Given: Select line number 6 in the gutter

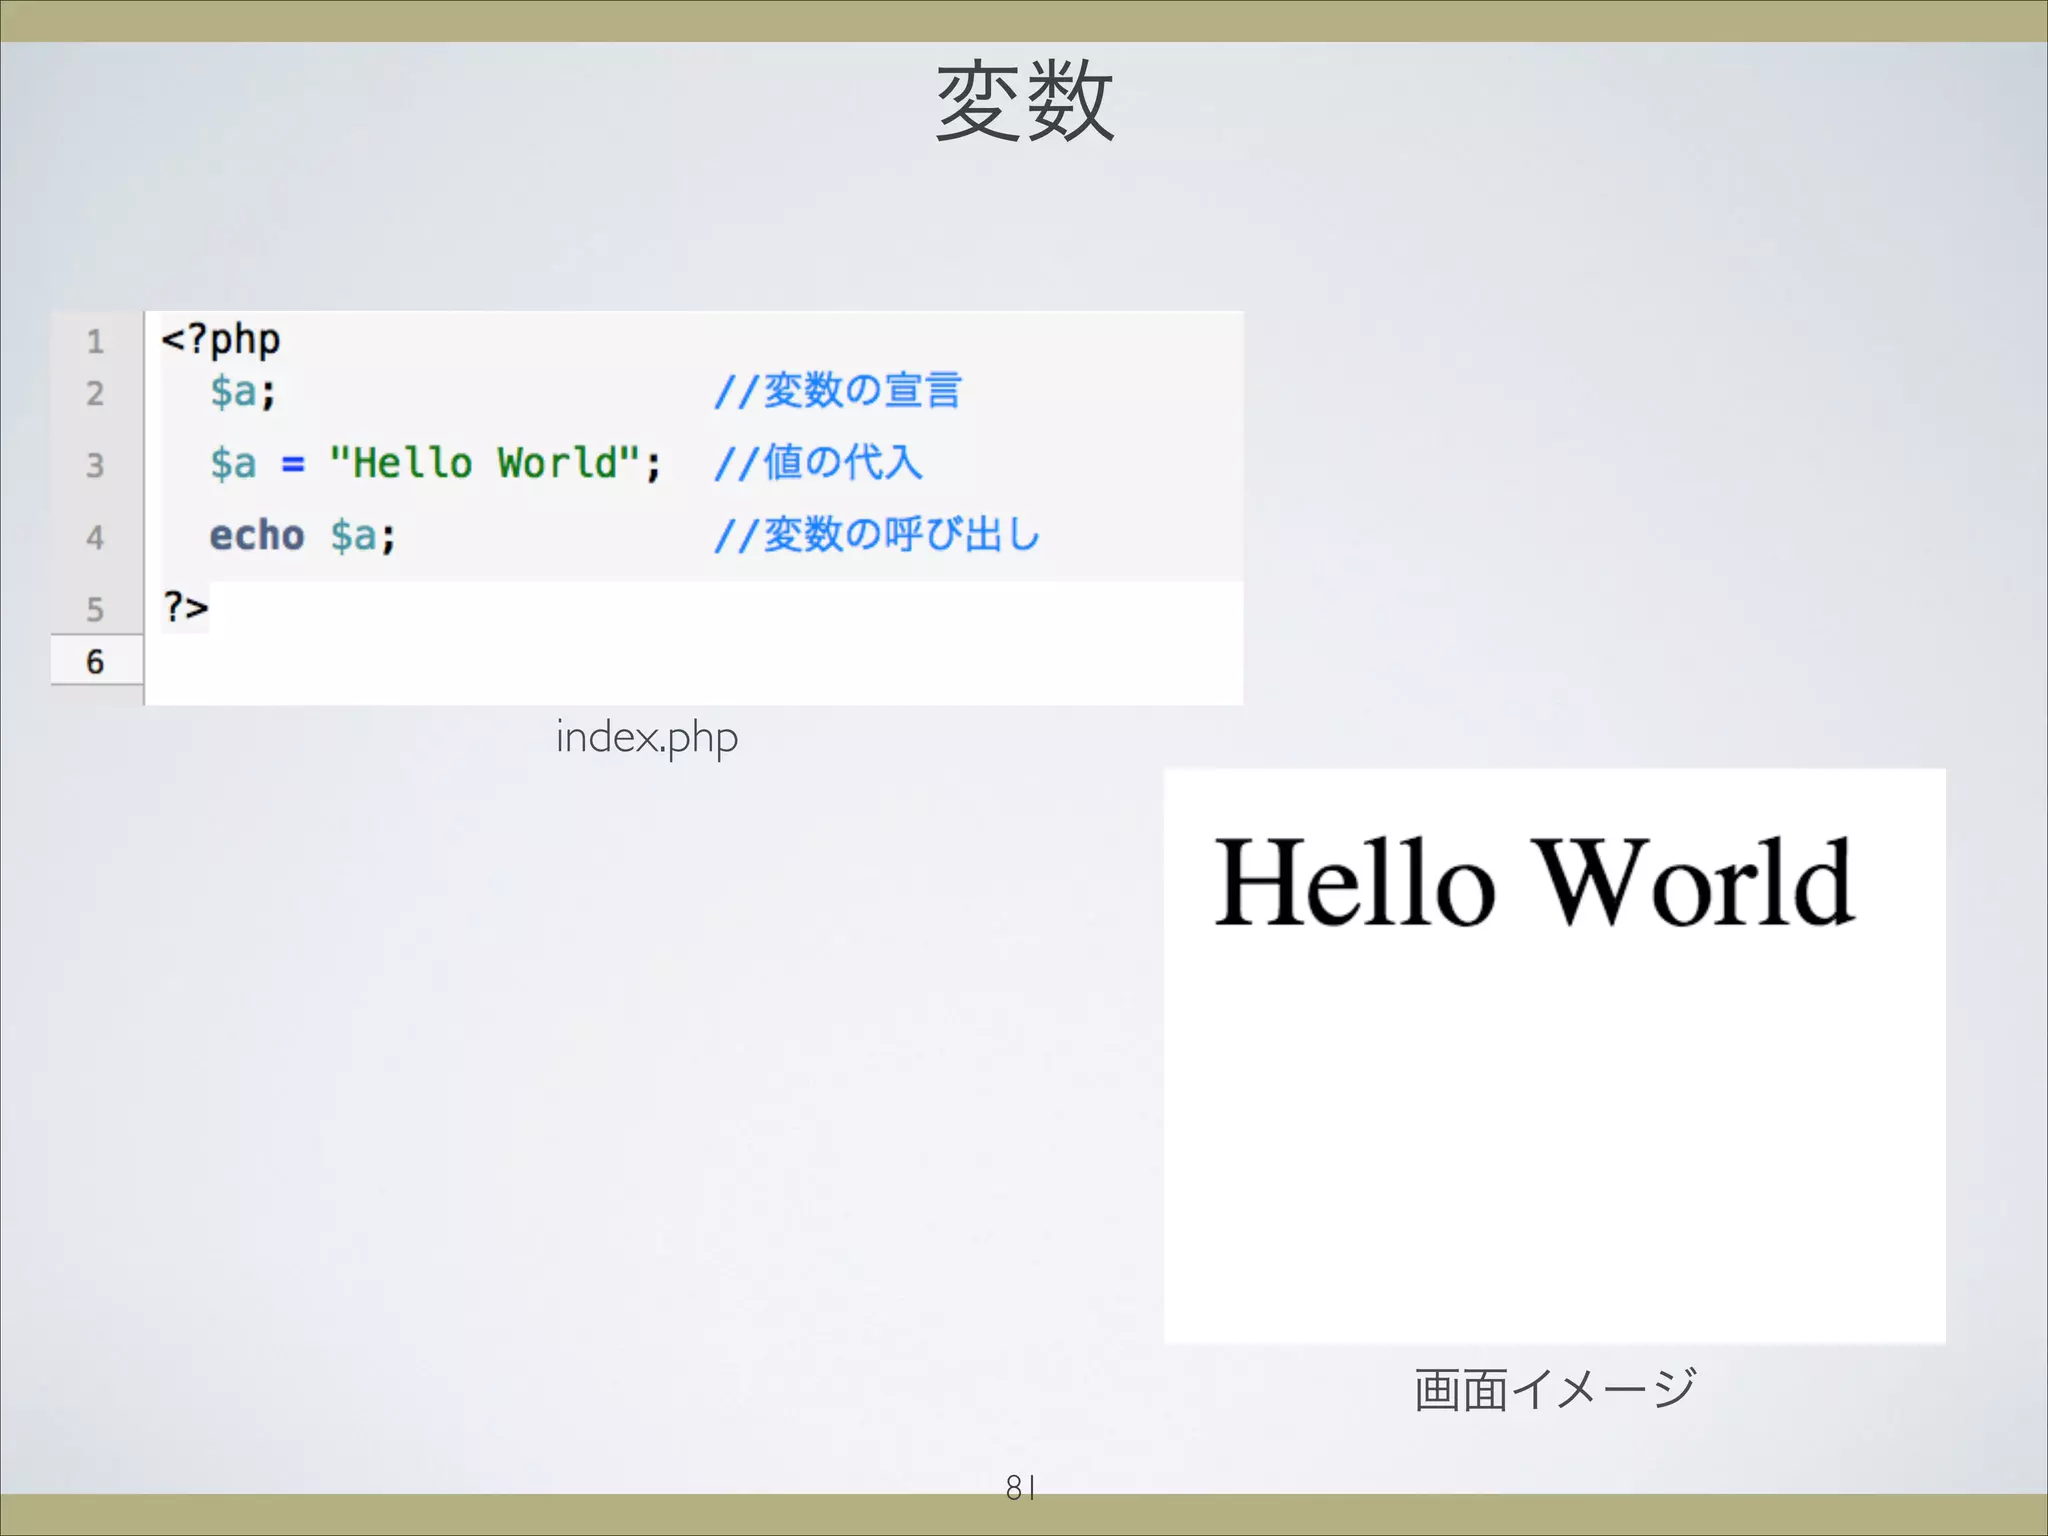Looking at the screenshot, I should [95, 661].
